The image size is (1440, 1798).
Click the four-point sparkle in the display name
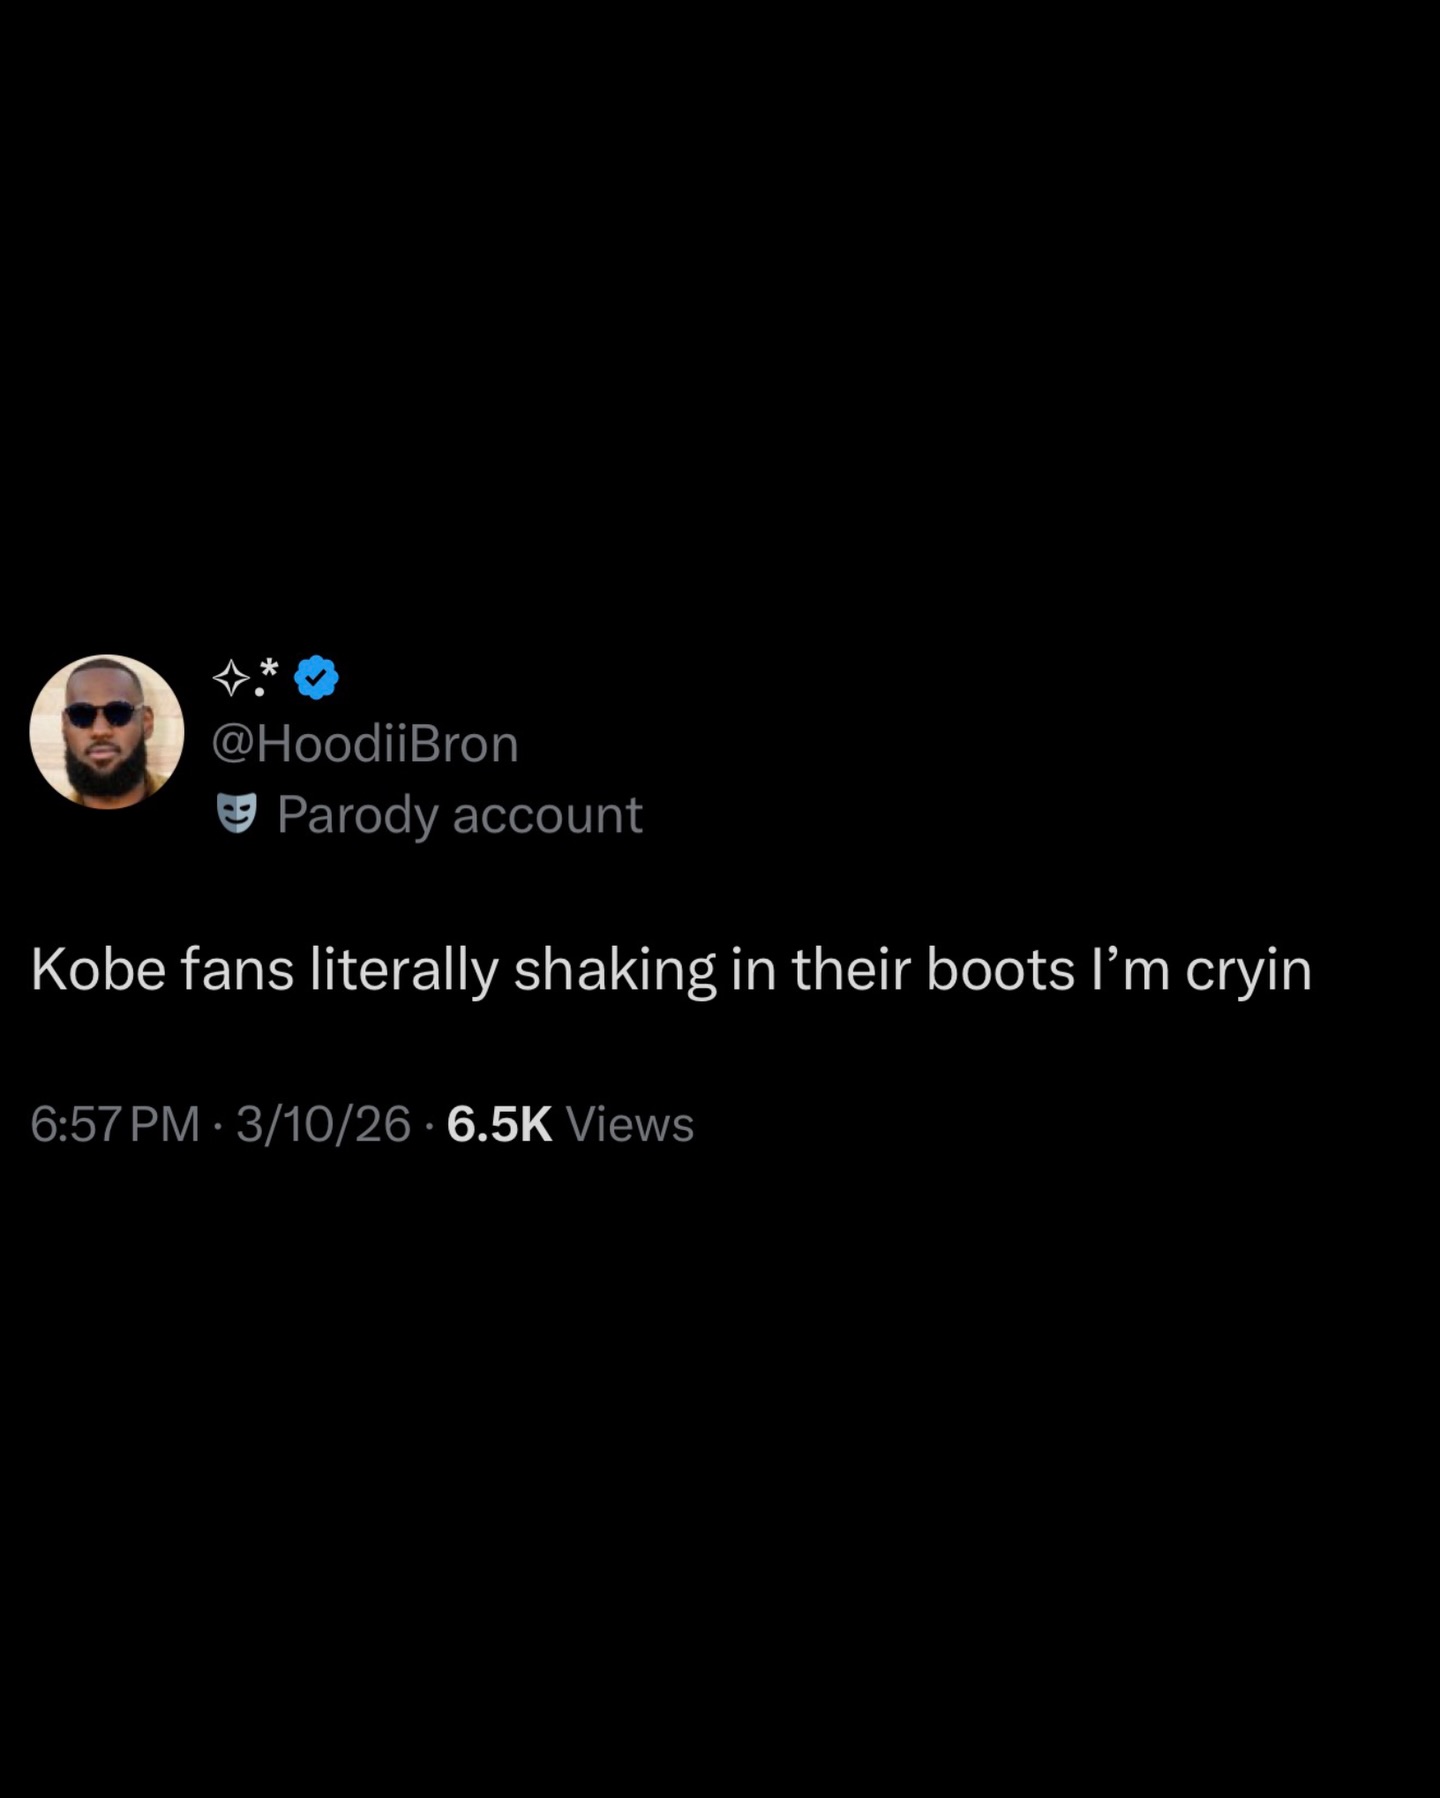231,679
